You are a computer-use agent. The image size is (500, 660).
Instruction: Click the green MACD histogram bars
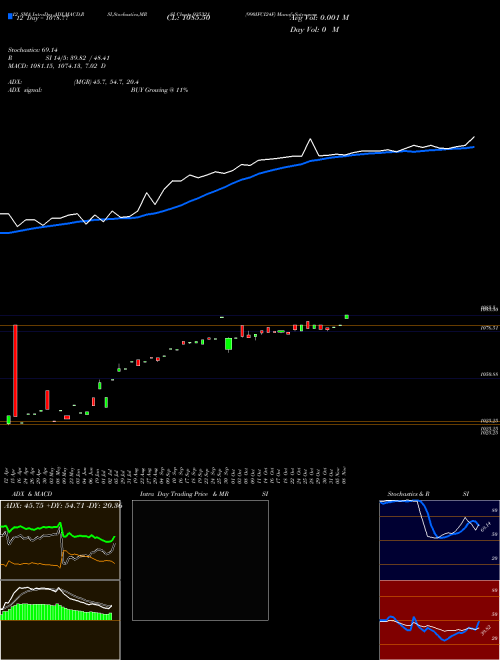(56, 612)
